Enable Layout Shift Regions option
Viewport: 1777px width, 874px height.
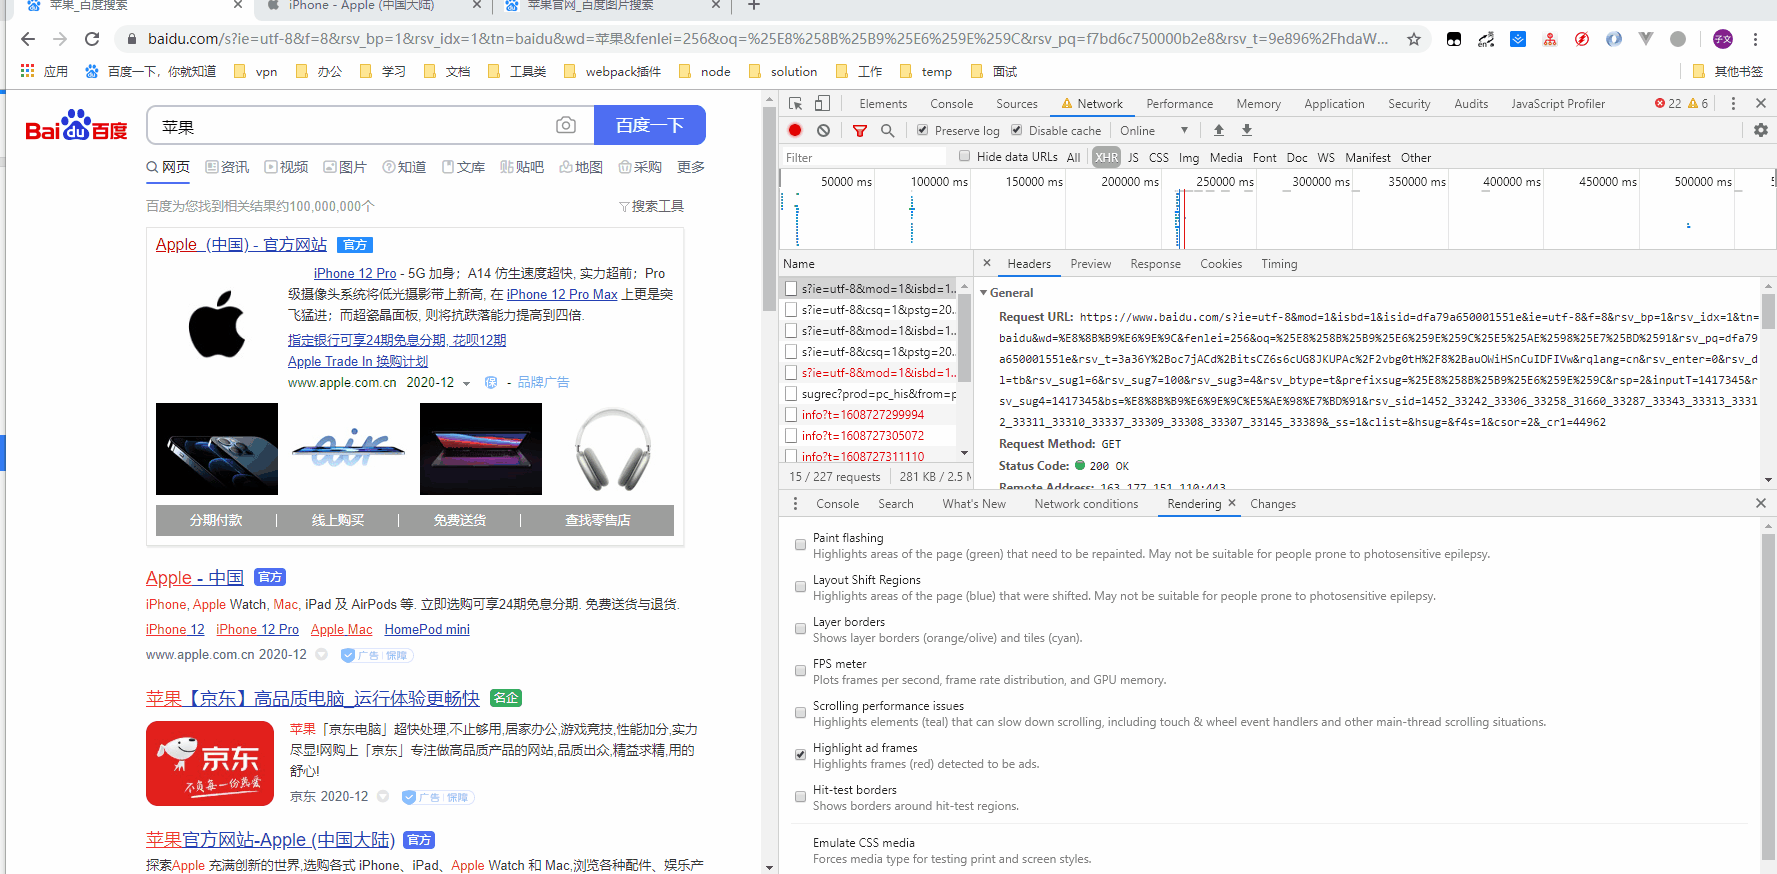click(x=800, y=587)
